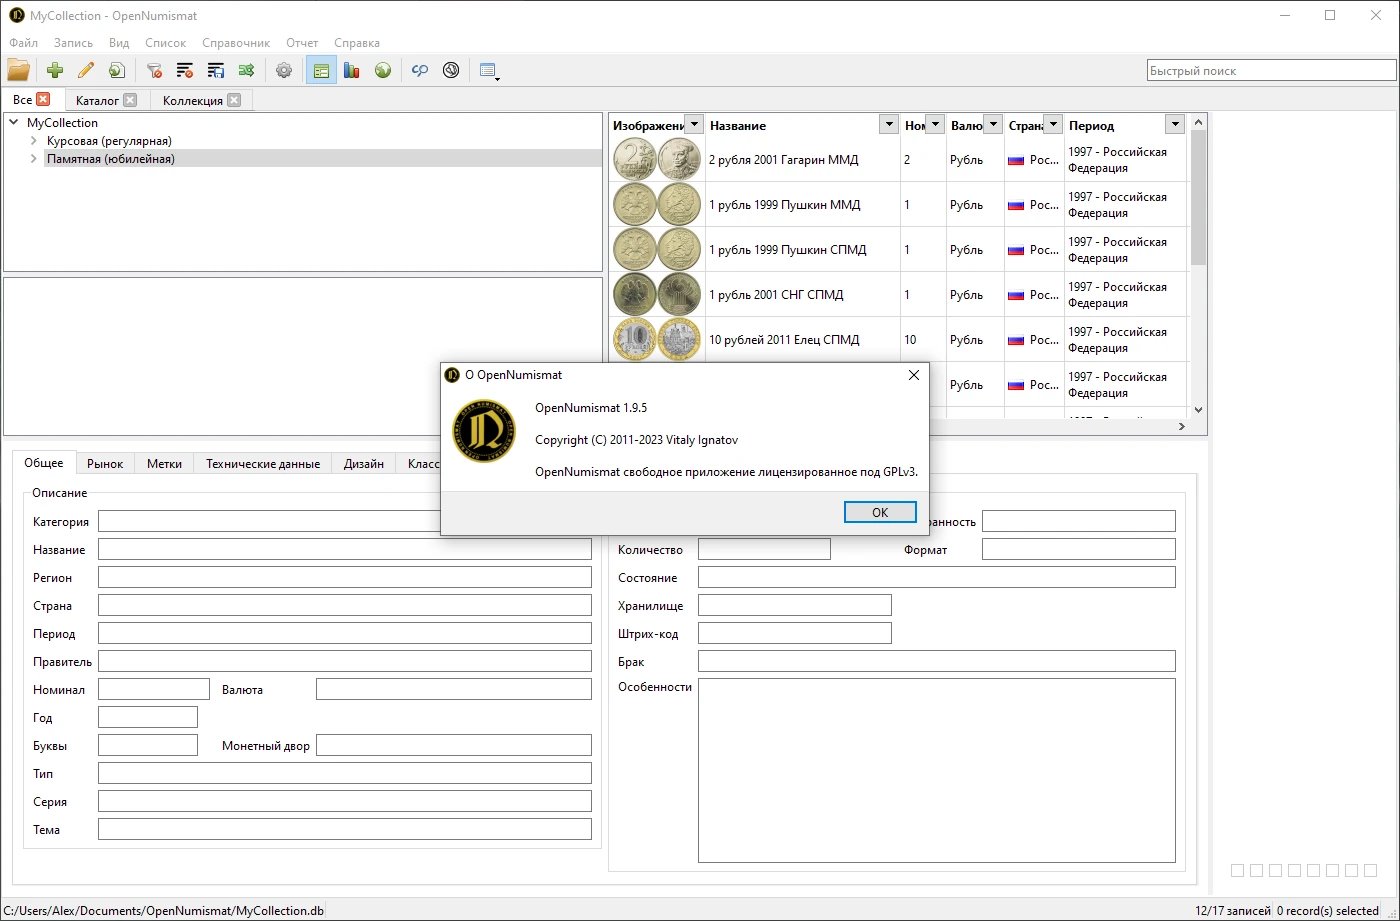Open settings via the gear icon
The image size is (1400, 921).
[x=284, y=70]
